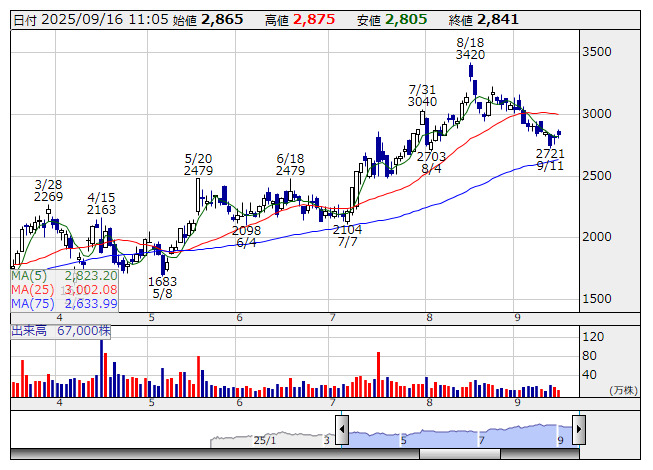This screenshot has width=653, height=470.
Task: Click the 120 volume axis label
Action: pos(593,337)
